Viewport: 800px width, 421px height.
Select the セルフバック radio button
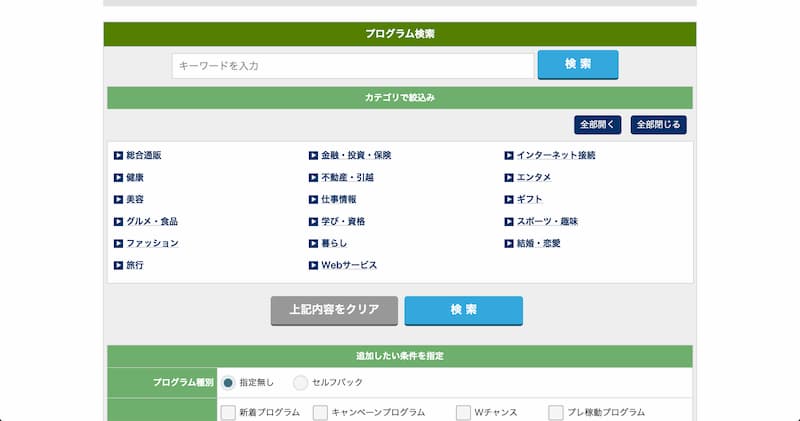[x=301, y=382]
